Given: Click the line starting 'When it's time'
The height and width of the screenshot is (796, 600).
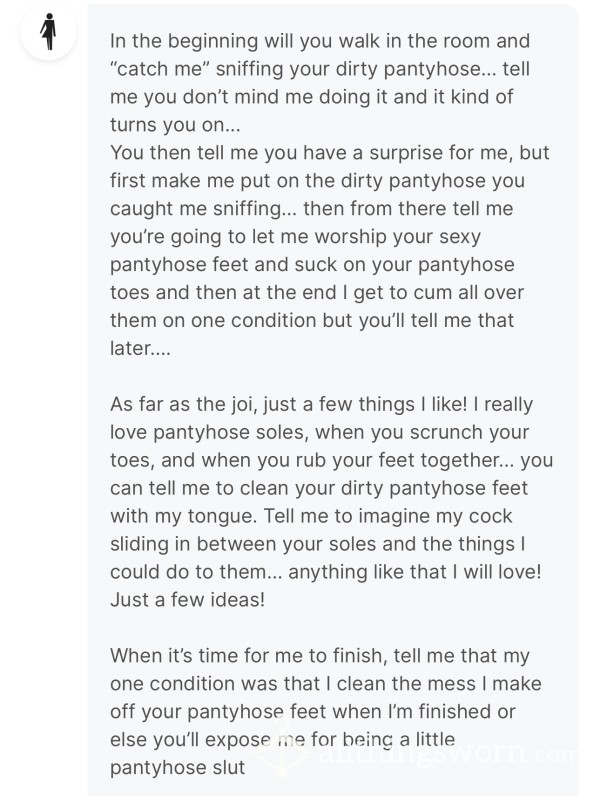Looking at the screenshot, I should (320, 656).
